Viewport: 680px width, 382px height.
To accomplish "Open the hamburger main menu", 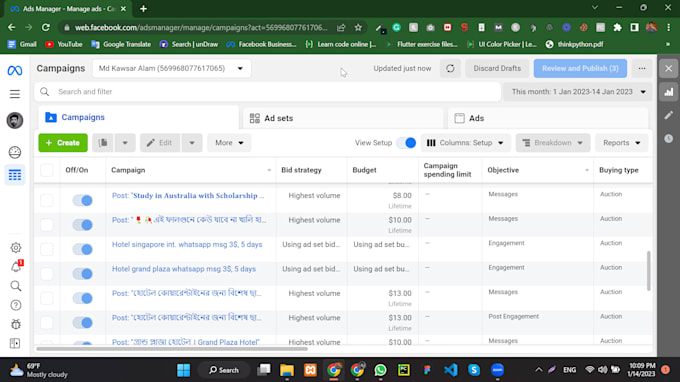I will click(15, 94).
